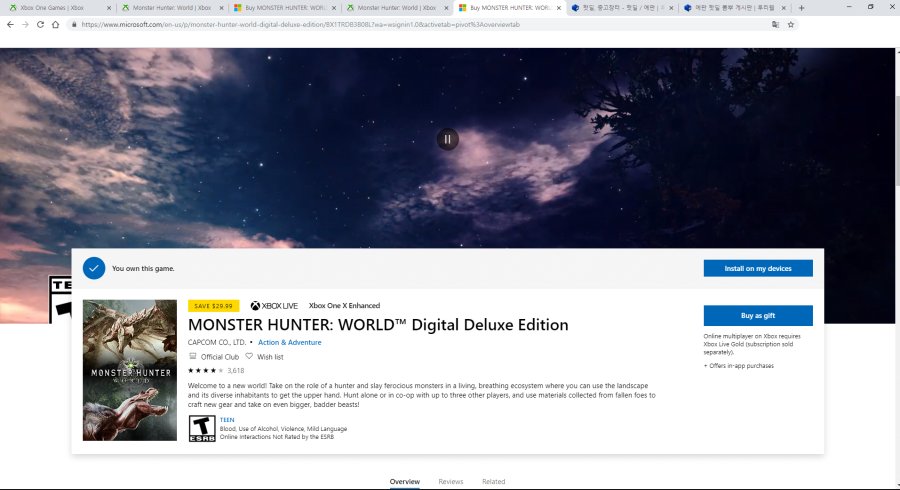
Task: Select the Overview tab
Action: [405, 482]
